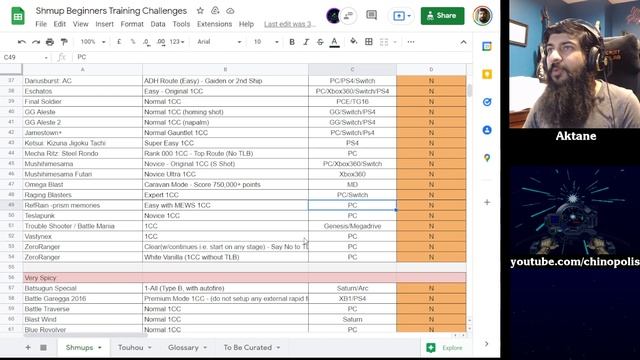The image size is (640, 360).
Task: Format cell as percent
Action: 133,42
